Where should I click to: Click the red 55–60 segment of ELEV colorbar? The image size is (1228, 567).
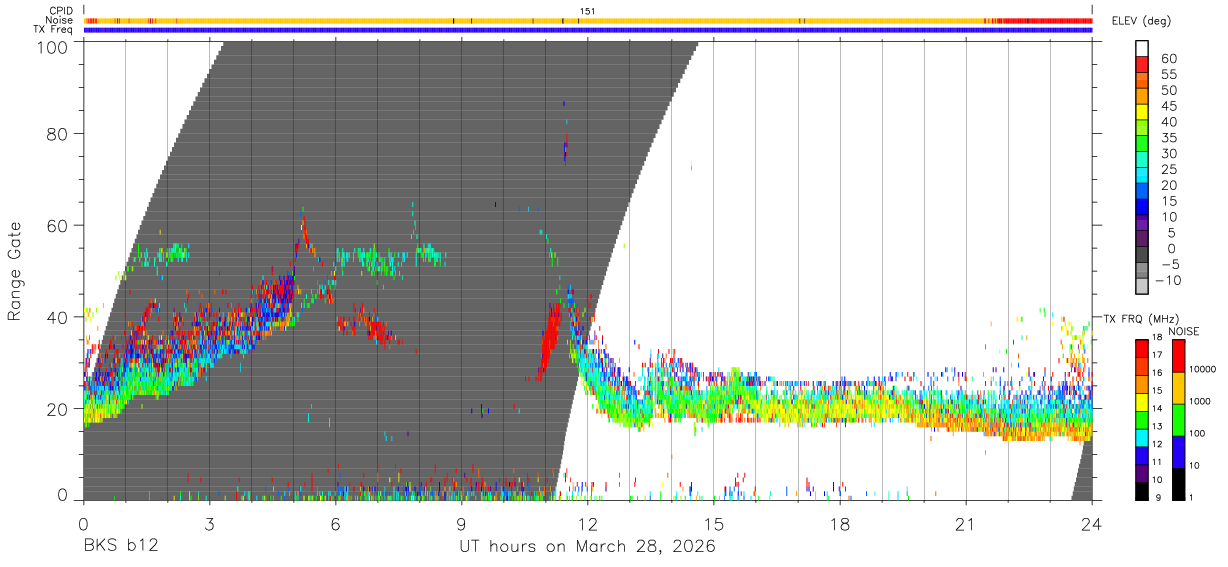pos(1142,66)
